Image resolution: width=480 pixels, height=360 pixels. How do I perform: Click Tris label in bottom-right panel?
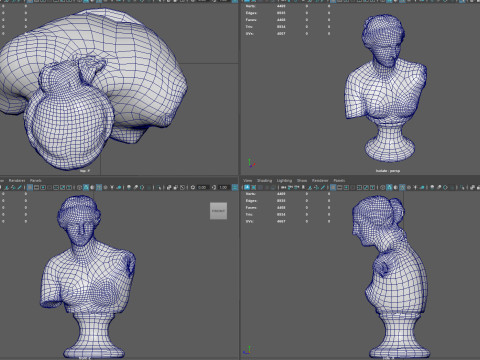point(249,214)
